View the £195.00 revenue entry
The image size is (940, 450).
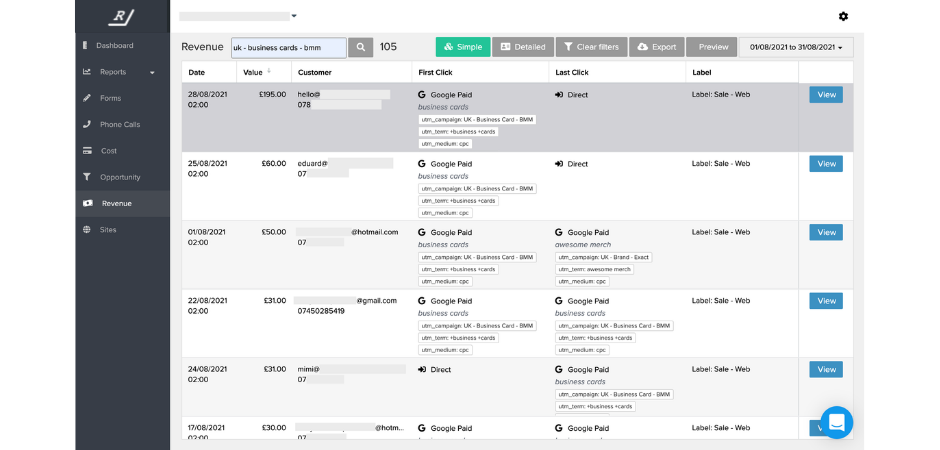coord(825,95)
